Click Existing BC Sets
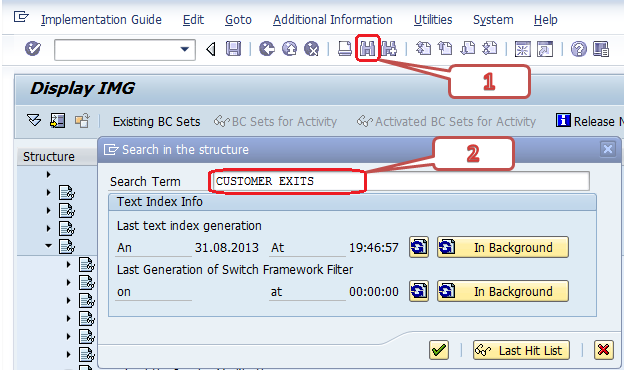 point(156,121)
